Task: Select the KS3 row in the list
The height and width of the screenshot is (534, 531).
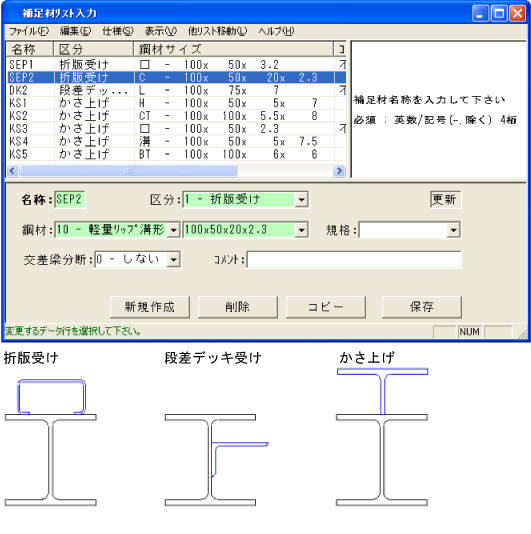Action: [176, 129]
